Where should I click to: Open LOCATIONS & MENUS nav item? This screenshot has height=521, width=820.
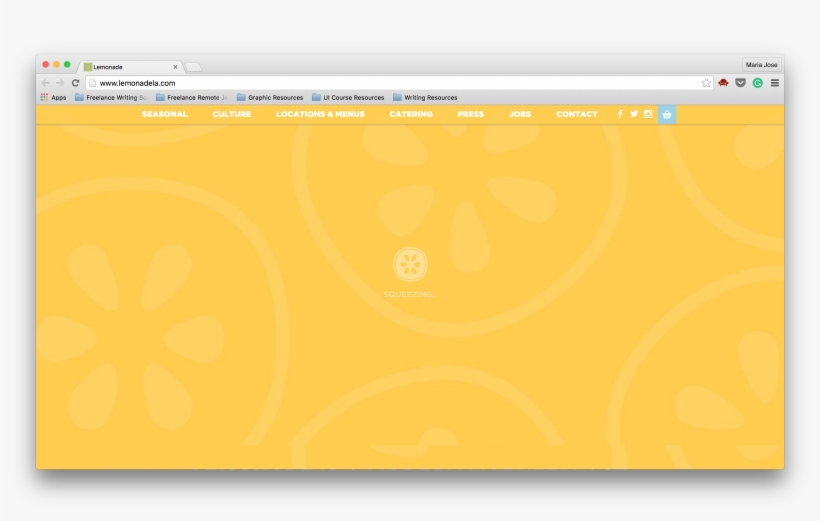(x=320, y=114)
